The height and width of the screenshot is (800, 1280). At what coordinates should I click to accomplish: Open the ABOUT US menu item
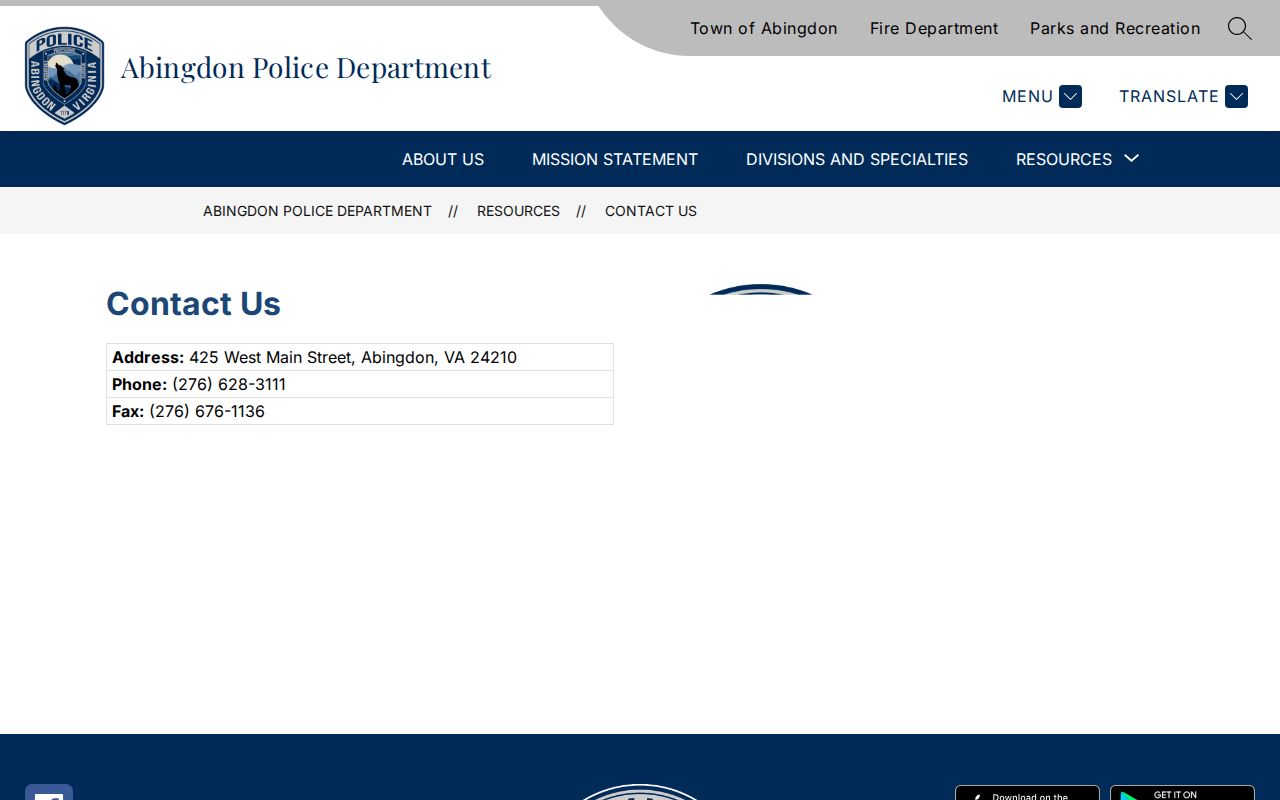[443, 159]
